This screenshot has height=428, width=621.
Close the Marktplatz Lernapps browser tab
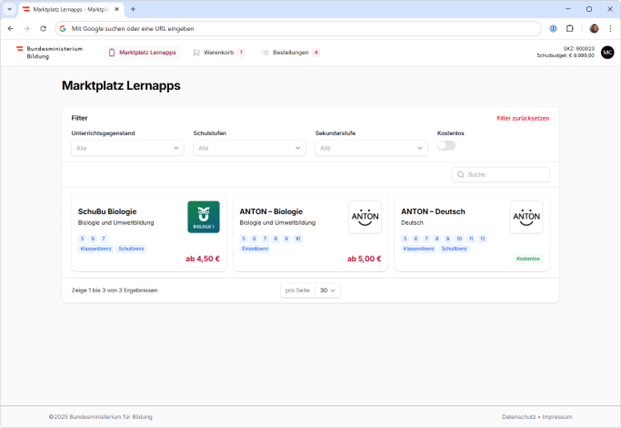[117, 9]
